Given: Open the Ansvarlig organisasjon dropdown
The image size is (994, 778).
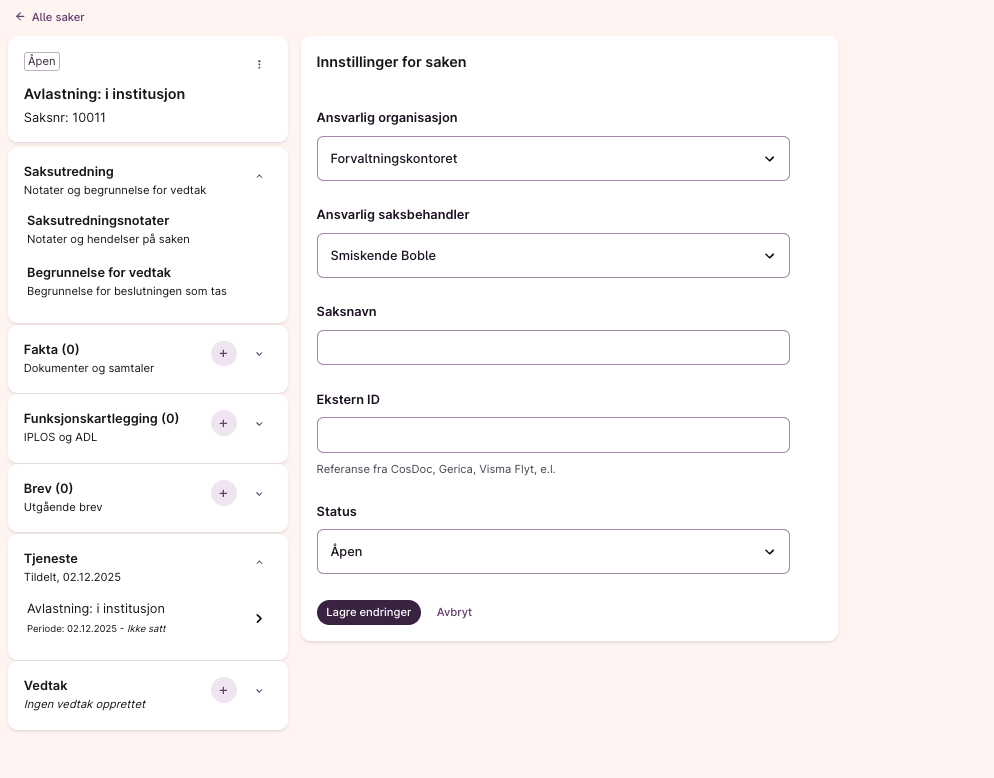Looking at the screenshot, I should (x=553, y=159).
